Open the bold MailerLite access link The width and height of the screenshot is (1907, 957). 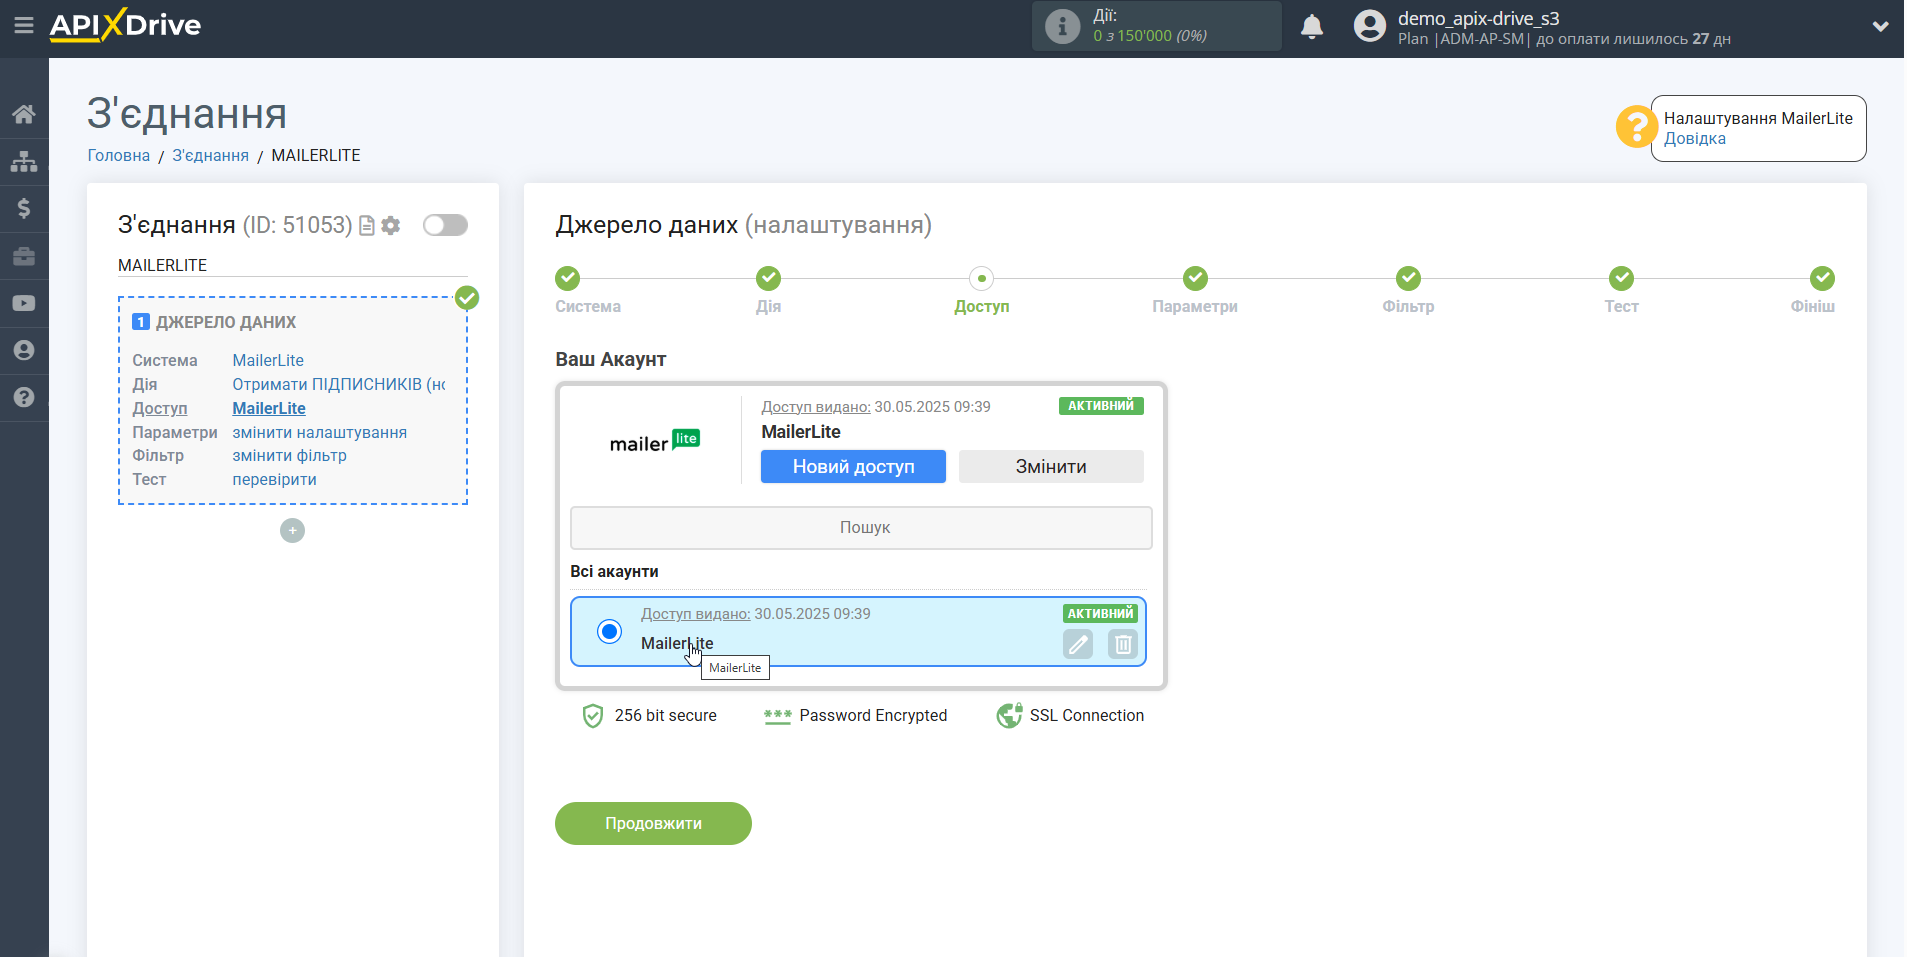click(x=269, y=408)
